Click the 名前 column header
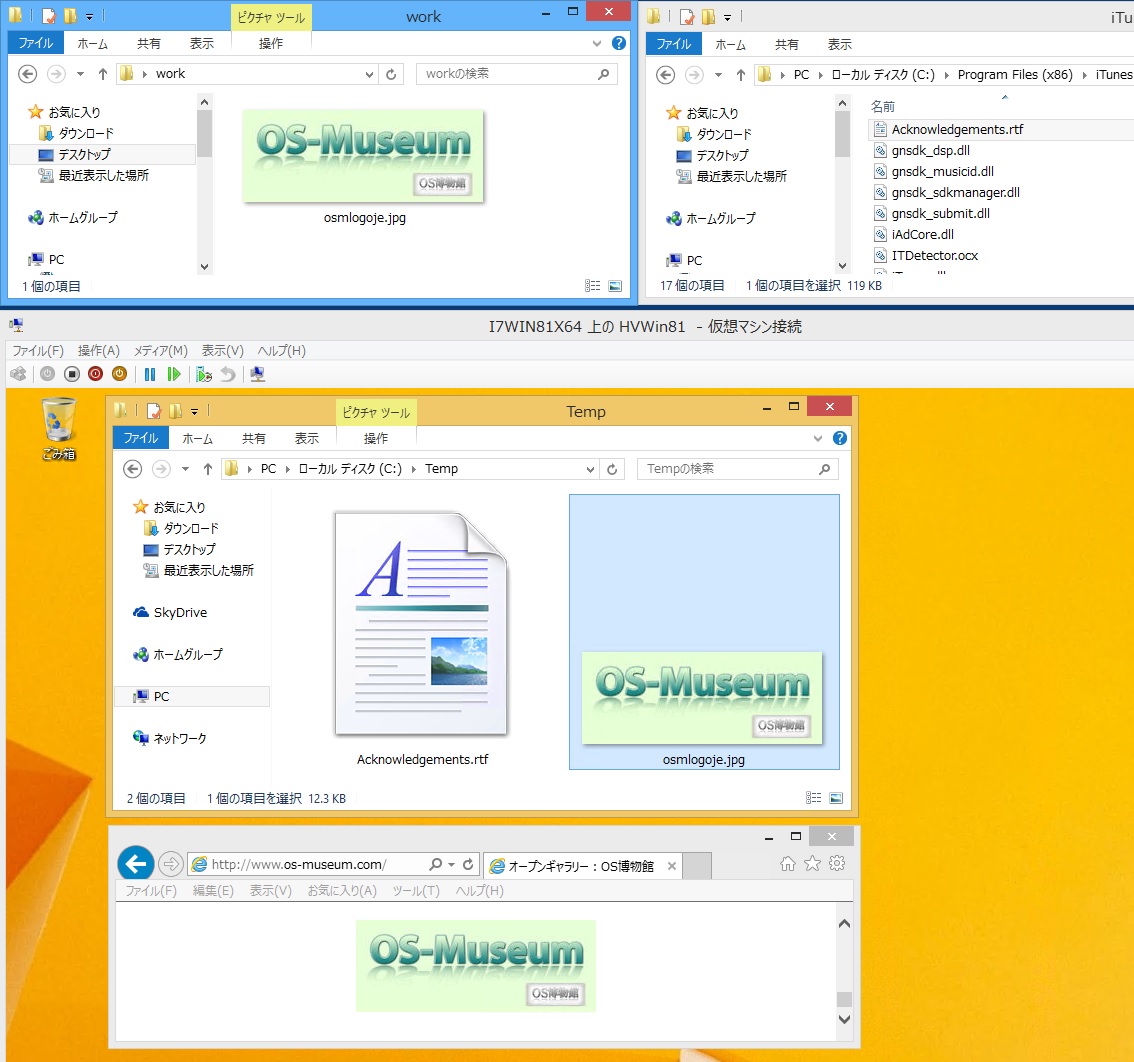 882,107
